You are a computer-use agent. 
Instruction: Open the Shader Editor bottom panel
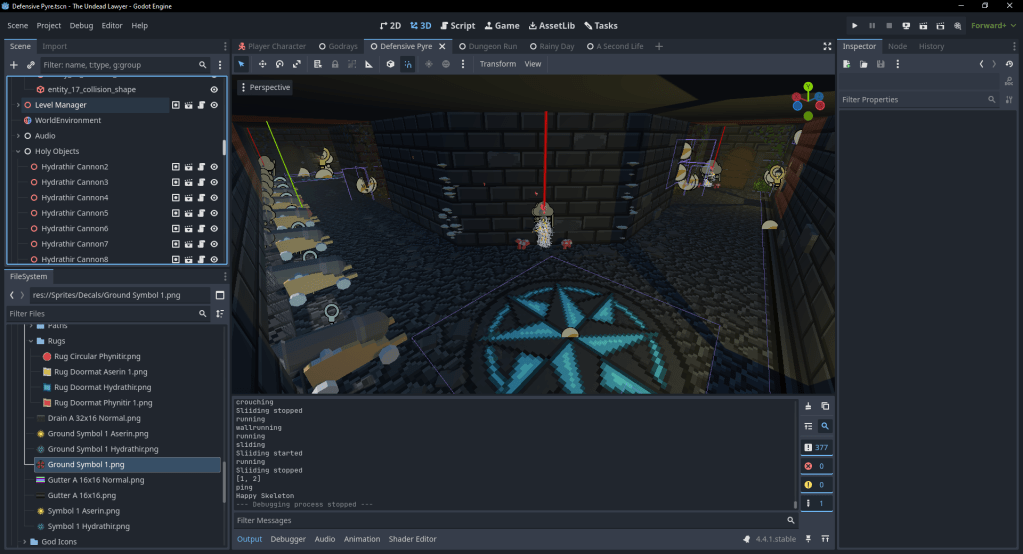tap(412, 539)
